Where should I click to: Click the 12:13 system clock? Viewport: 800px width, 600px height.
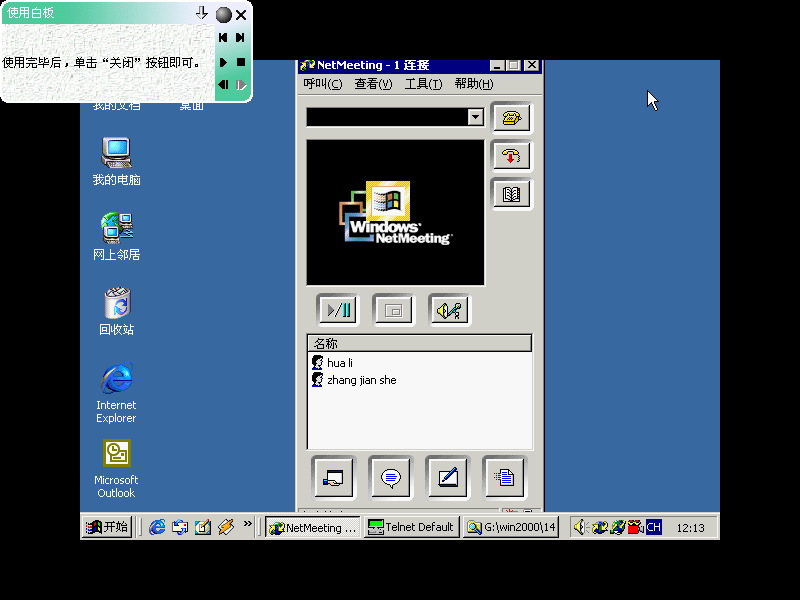click(690, 528)
